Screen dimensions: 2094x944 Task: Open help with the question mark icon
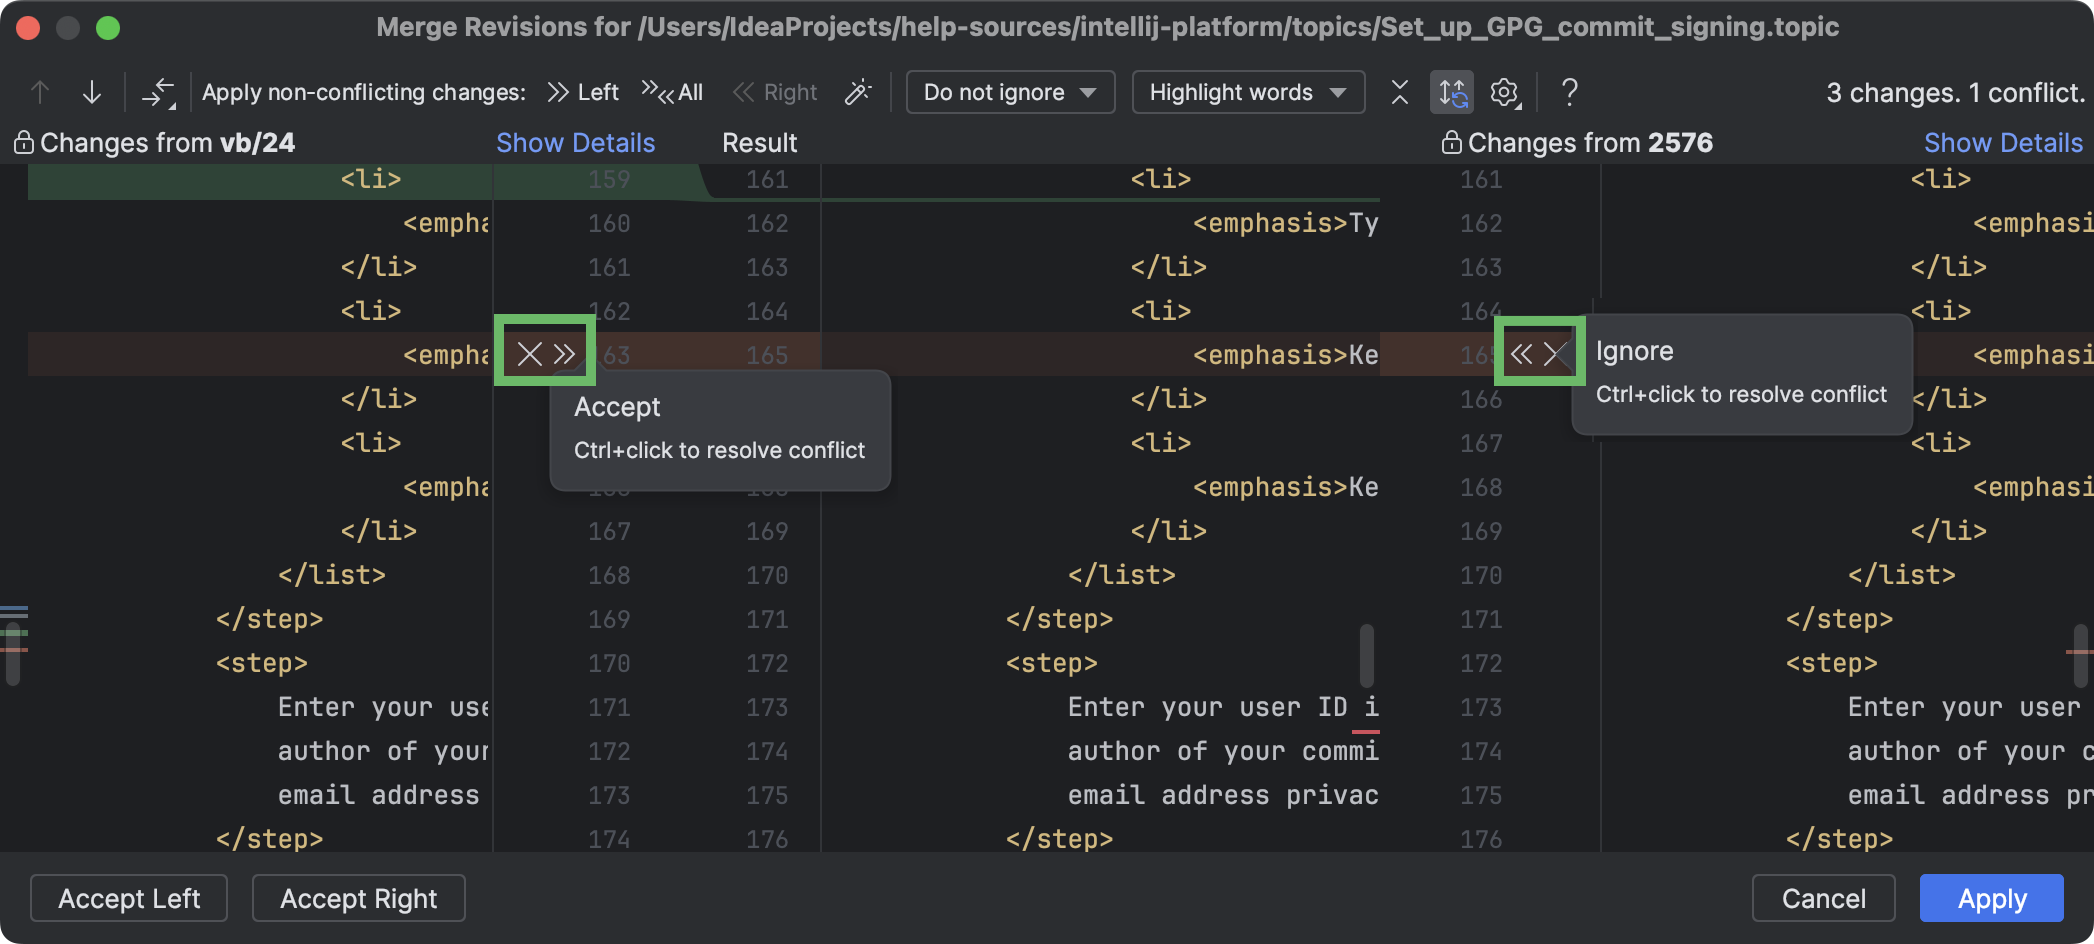(1568, 92)
